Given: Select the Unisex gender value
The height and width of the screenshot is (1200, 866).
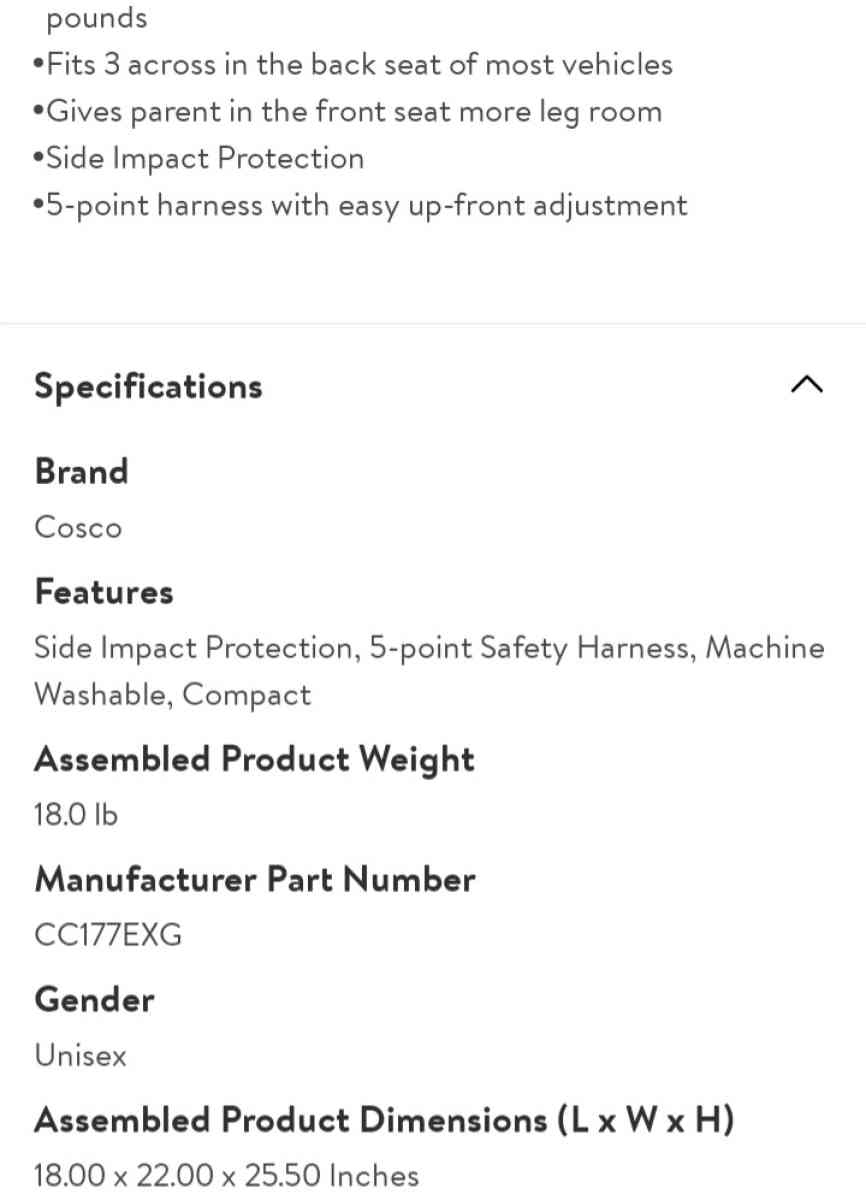Looking at the screenshot, I should [80, 1055].
